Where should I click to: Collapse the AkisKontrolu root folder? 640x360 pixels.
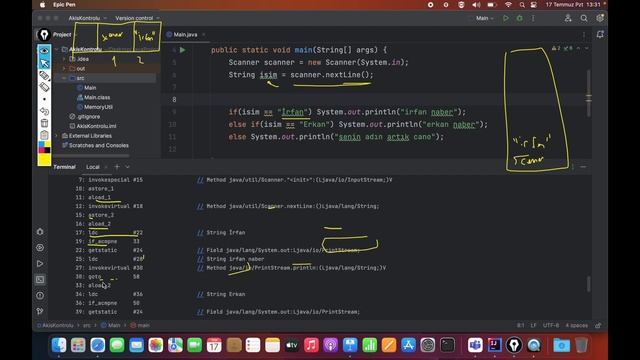click(56, 49)
